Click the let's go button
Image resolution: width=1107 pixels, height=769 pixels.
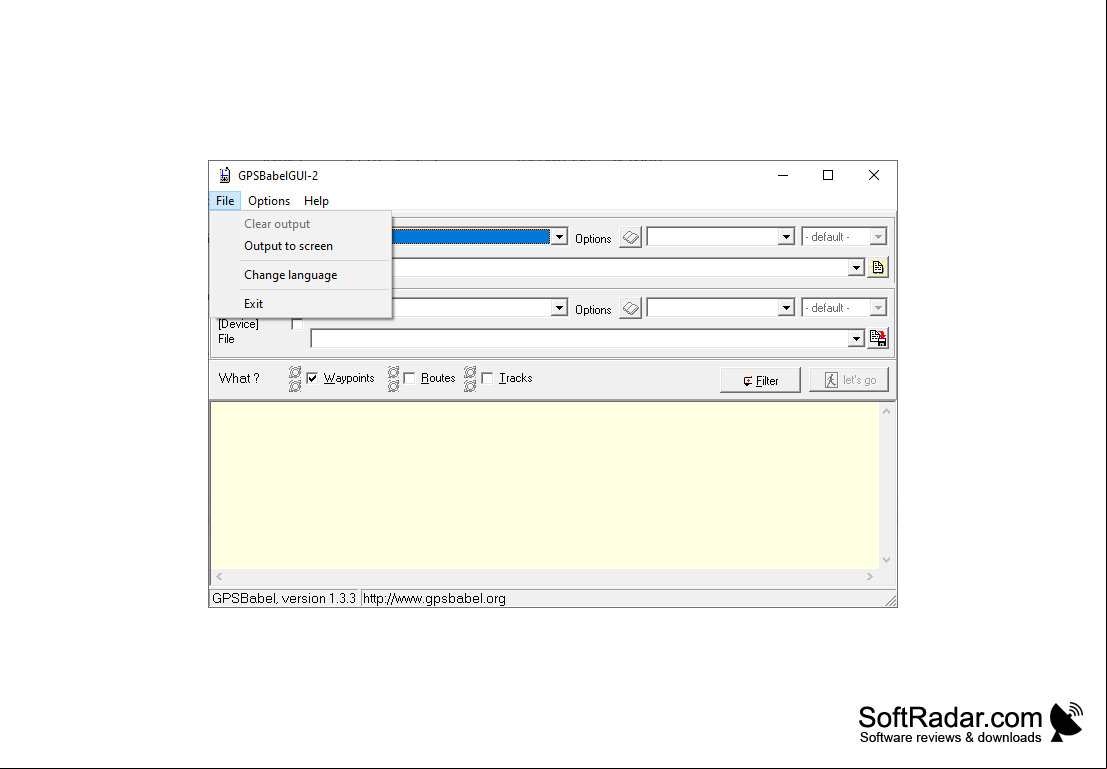click(849, 380)
